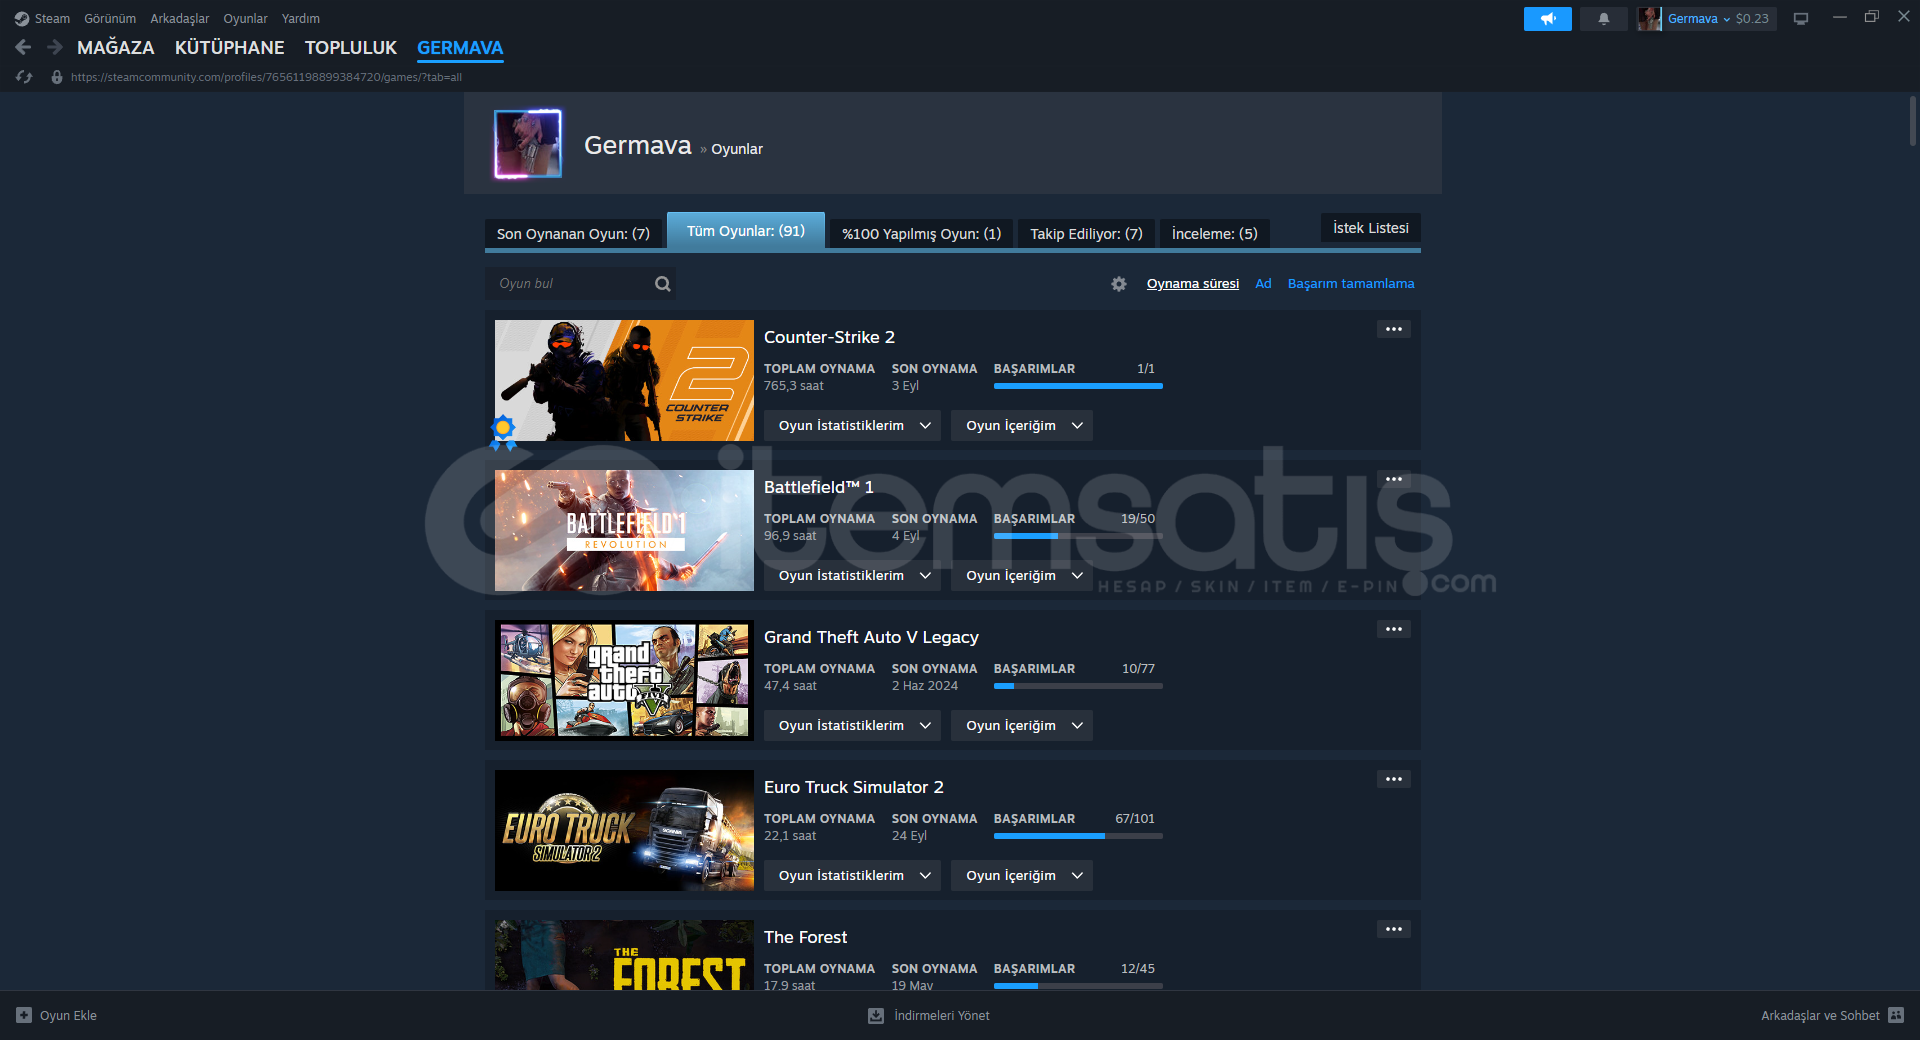Expand Oyun İstatistiklerim for Battlefield 1
This screenshot has height=1040, width=1920.
coord(853,575)
